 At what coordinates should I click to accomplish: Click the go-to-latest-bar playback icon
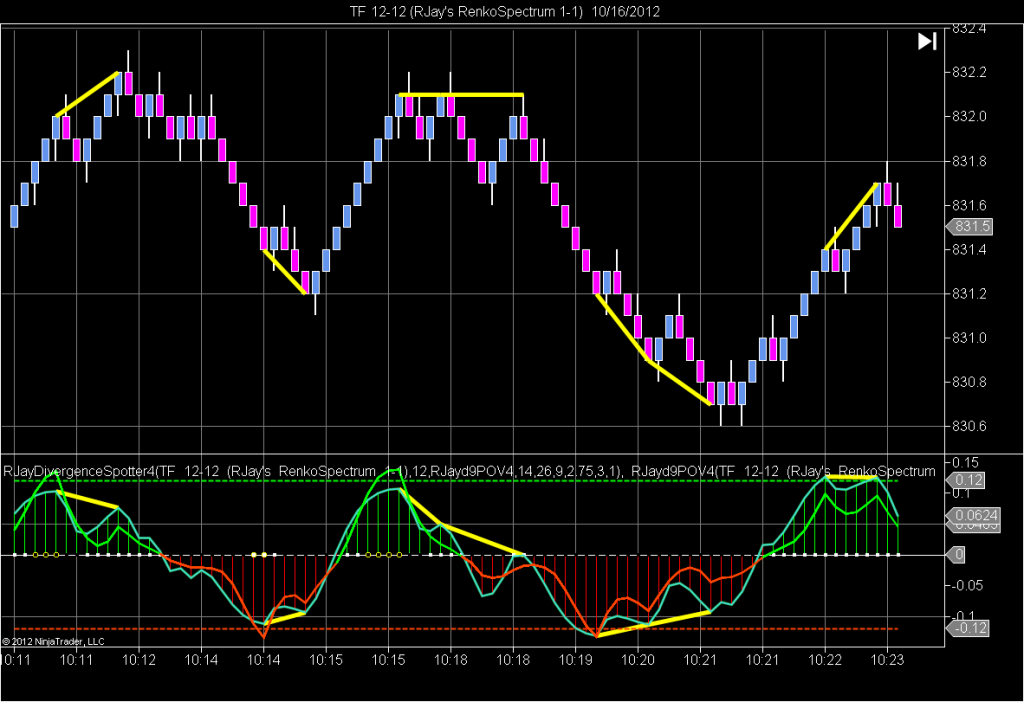[x=926, y=42]
